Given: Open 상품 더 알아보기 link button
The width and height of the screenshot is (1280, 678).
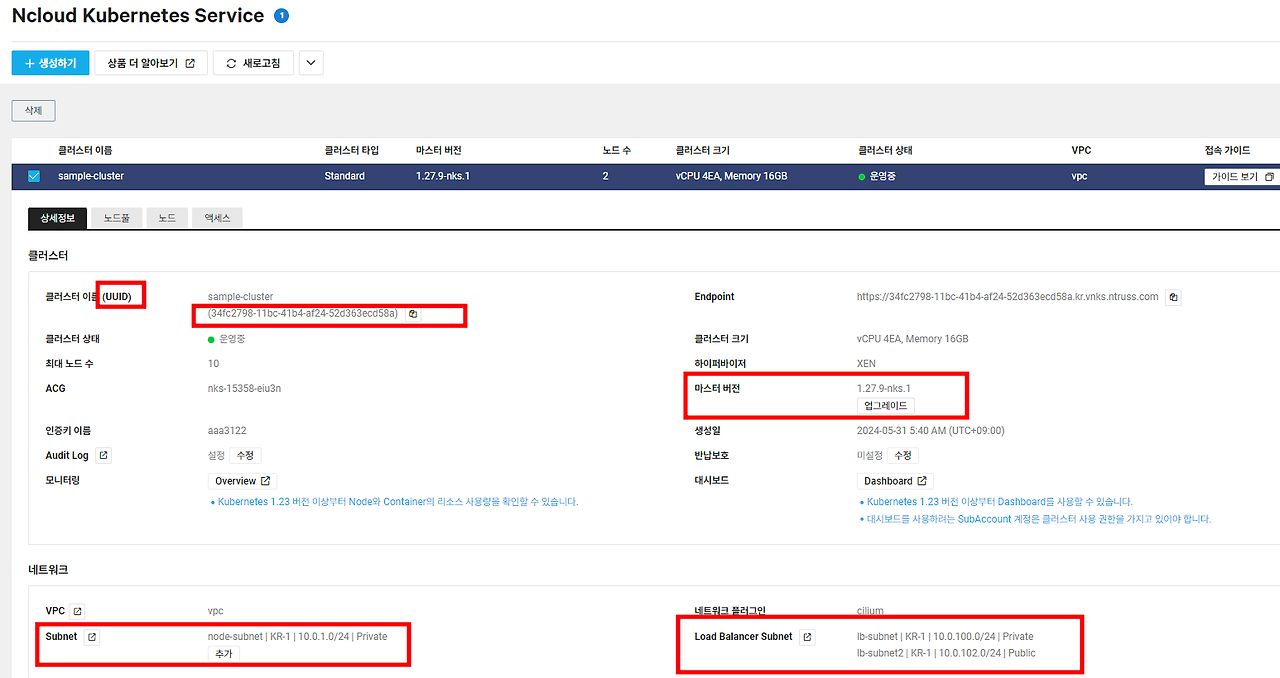Looking at the screenshot, I should (x=151, y=63).
